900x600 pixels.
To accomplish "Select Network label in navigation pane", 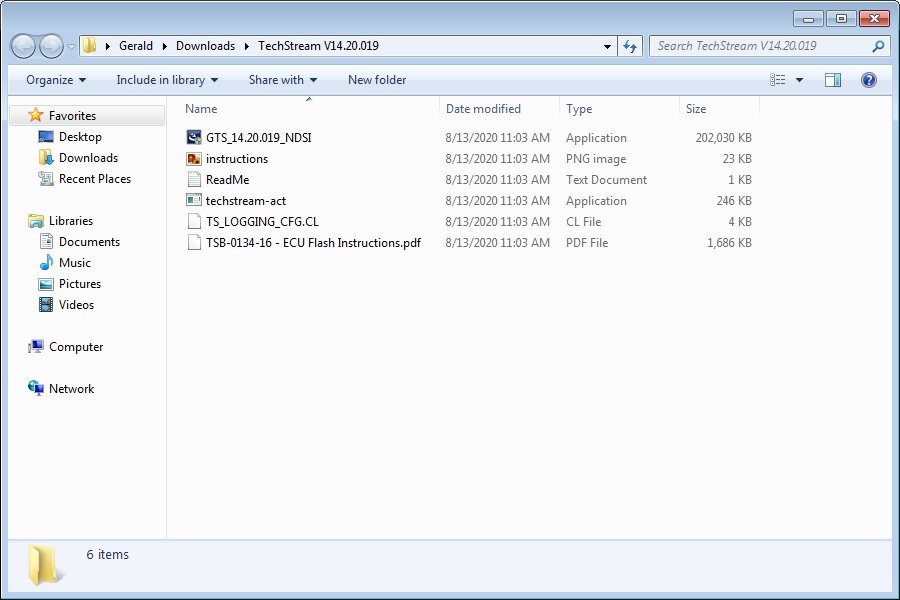I will click(71, 389).
